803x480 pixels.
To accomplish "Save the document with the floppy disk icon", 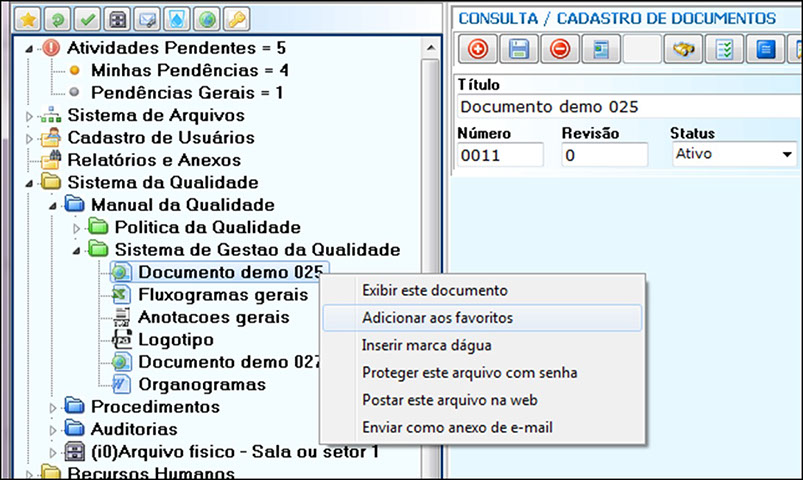I will pyautogui.click(x=519, y=49).
